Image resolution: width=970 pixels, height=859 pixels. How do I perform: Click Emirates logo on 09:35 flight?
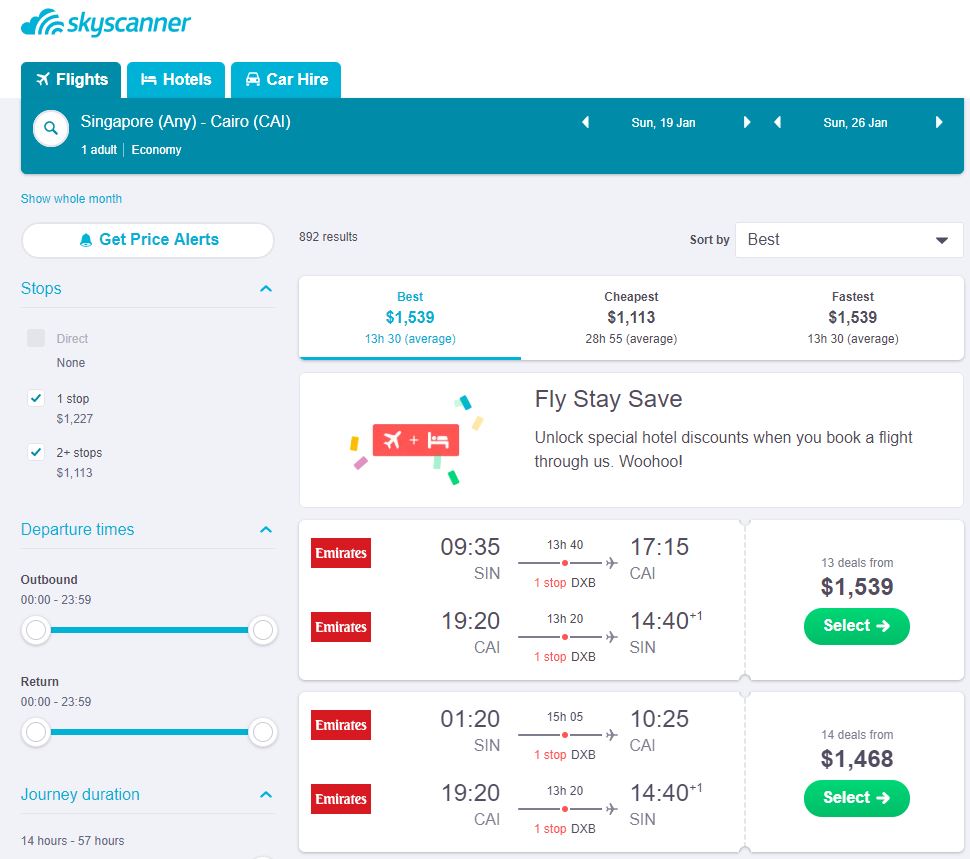pyautogui.click(x=341, y=553)
